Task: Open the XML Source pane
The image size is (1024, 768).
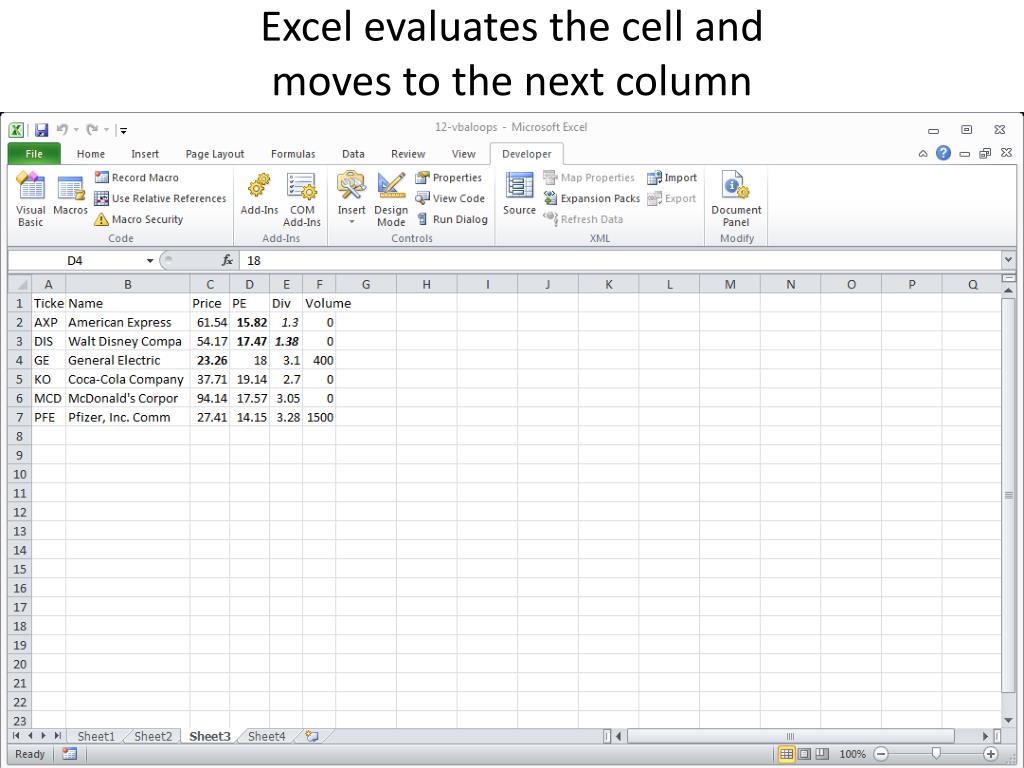Action: coord(519,194)
